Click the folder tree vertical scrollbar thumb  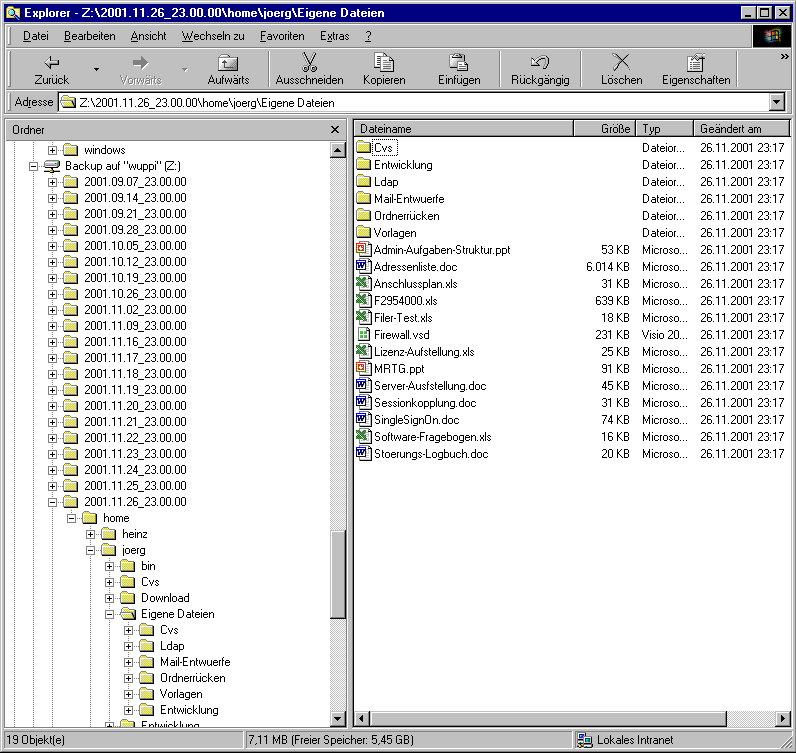click(x=338, y=575)
